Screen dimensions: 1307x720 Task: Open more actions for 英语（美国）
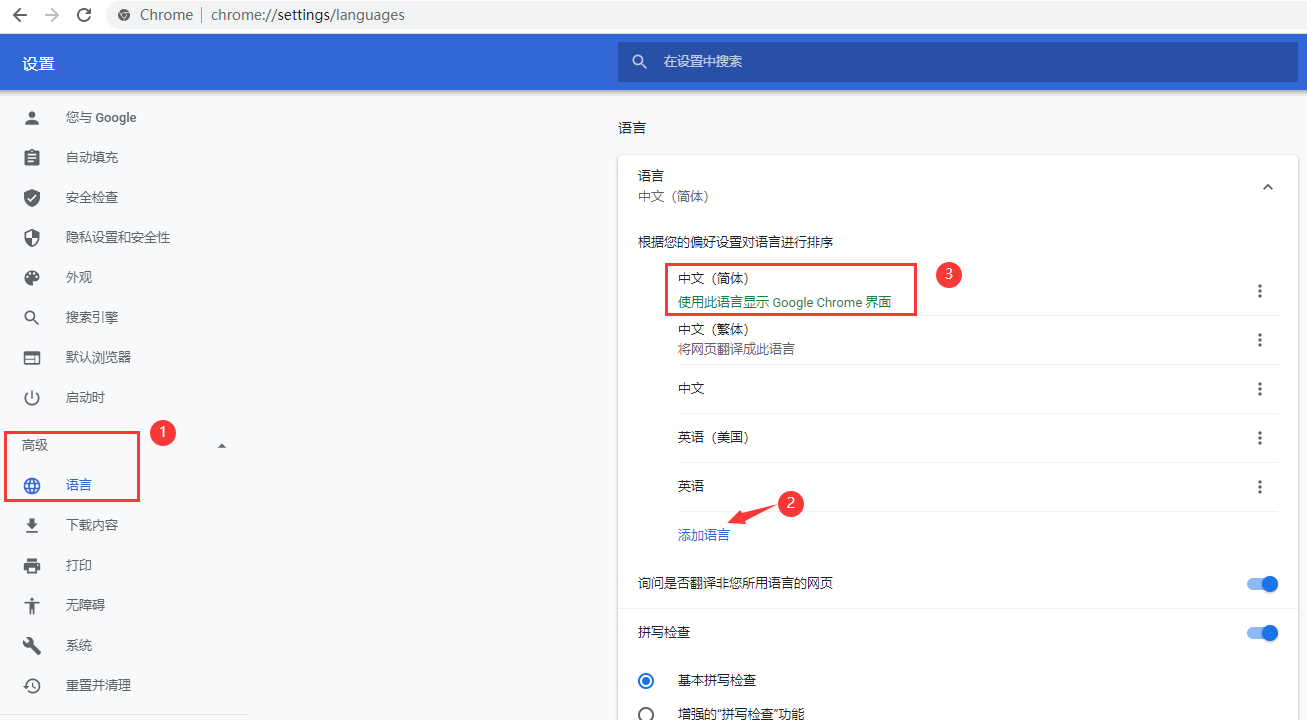(1260, 438)
